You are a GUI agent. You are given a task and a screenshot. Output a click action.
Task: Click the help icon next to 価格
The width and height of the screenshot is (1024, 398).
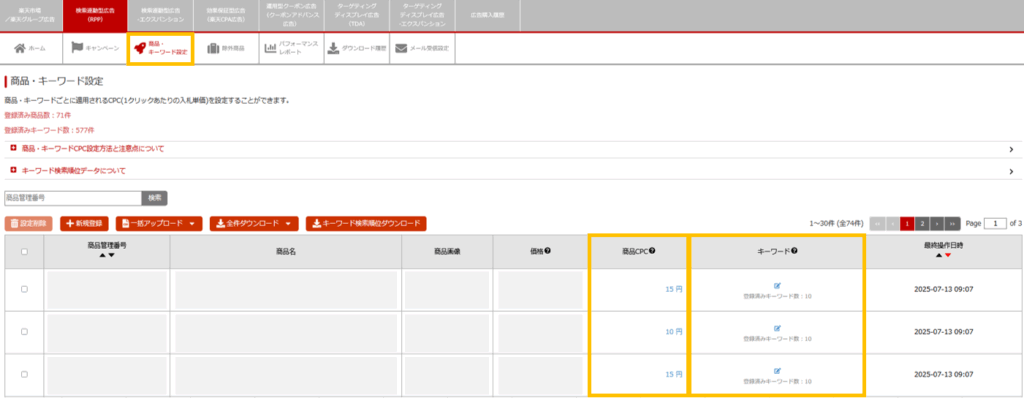(x=547, y=251)
